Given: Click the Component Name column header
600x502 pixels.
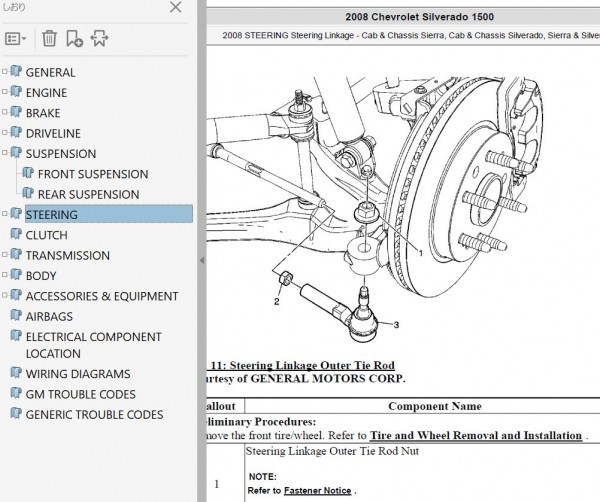Looking at the screenshot, I should coord(435,406).
